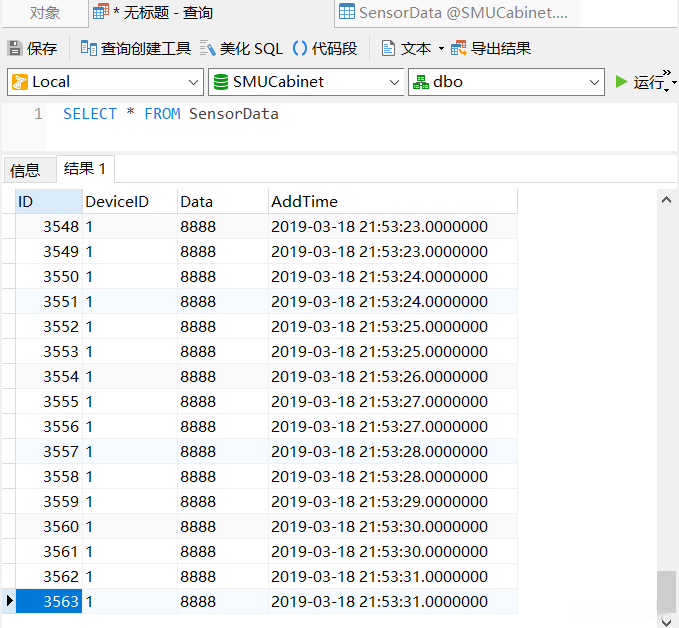Click the DeviceID cell in row 3560
This screenshot has height=628, width=679.
click(x=130, y=527)
